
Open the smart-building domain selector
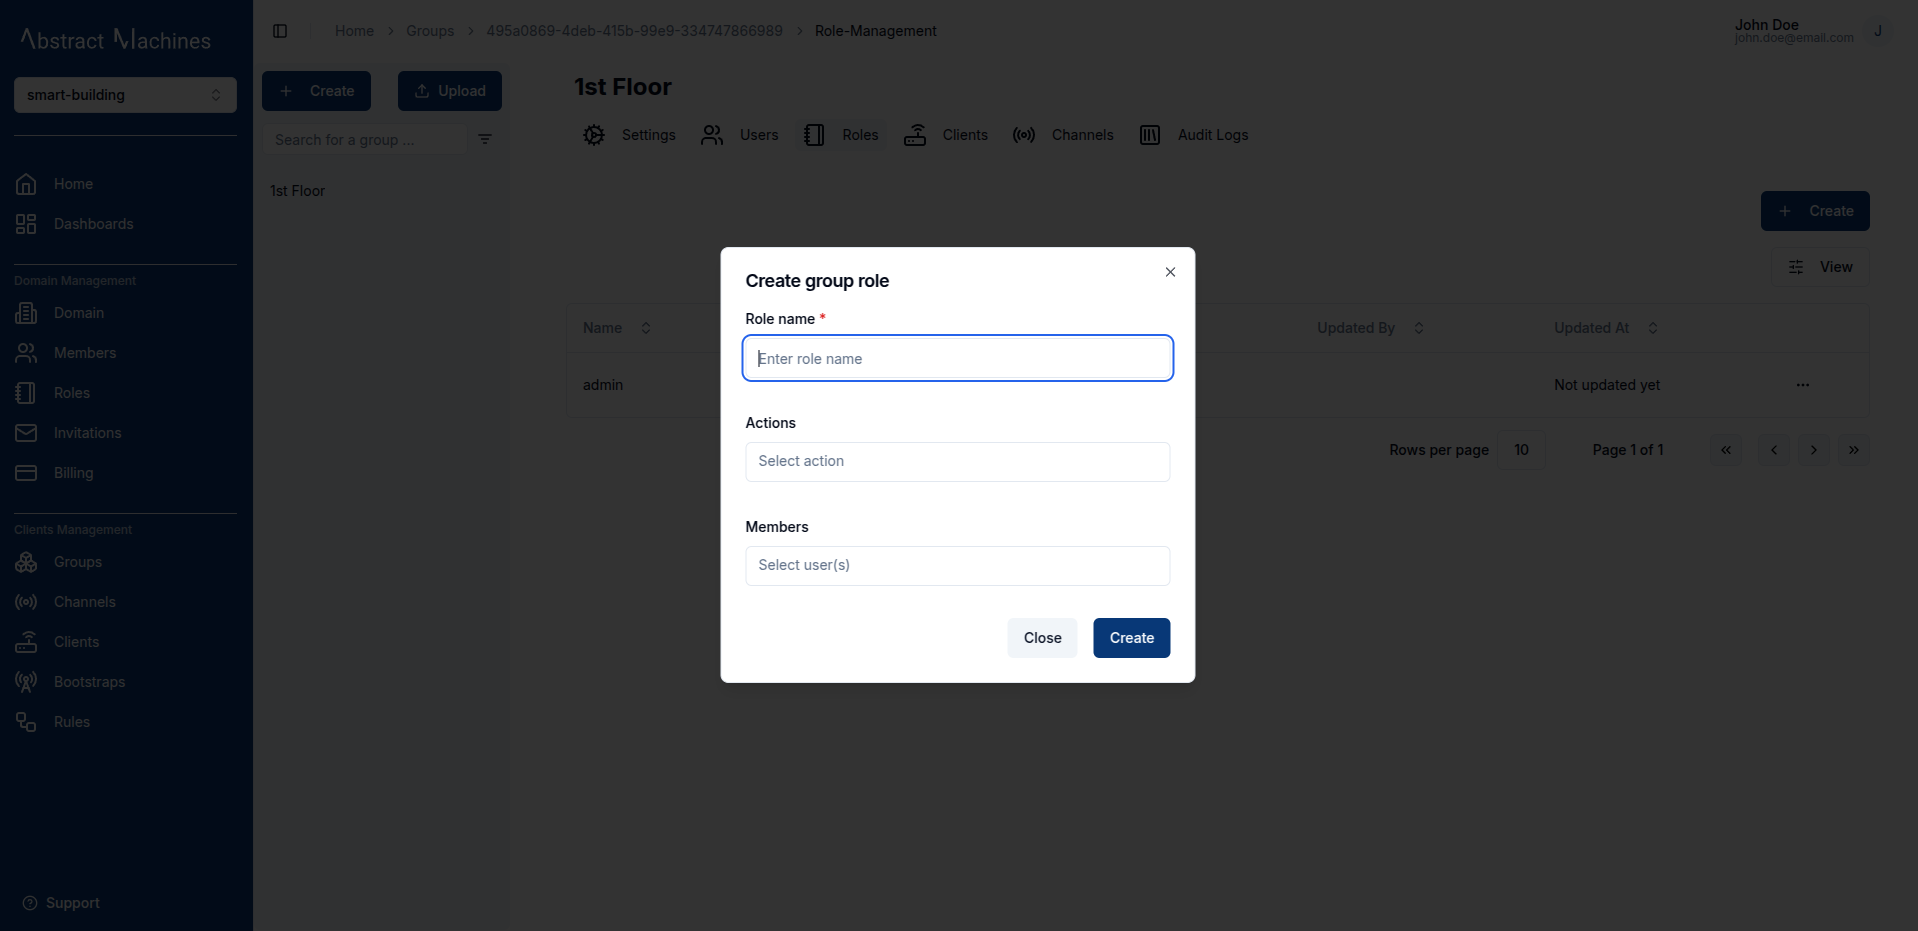click(x=125, y=95)
